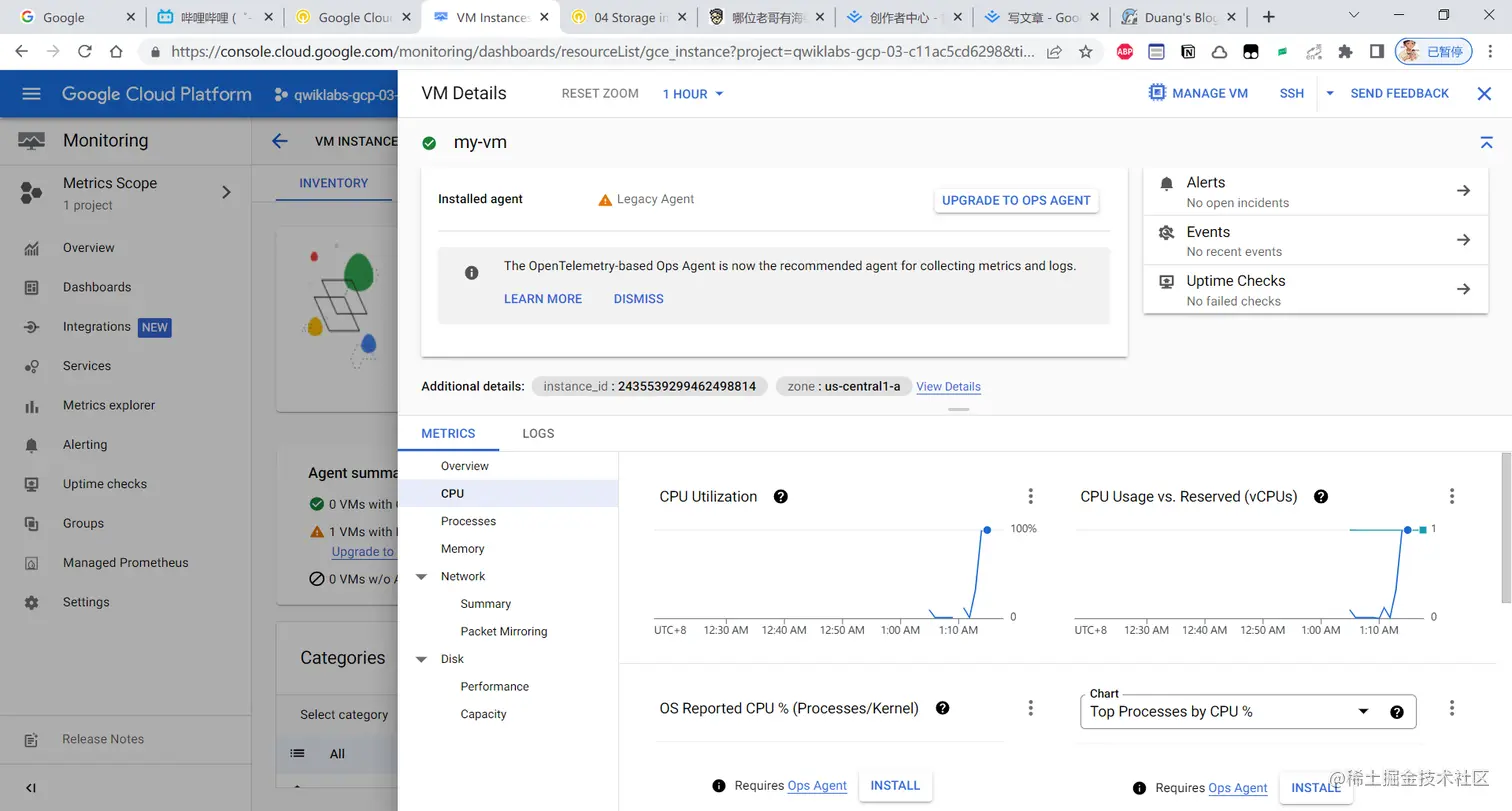Open the SSH options dropdown arrow
The width and height of the screenshot is (1512, 811).
[x=1330, y=93]
